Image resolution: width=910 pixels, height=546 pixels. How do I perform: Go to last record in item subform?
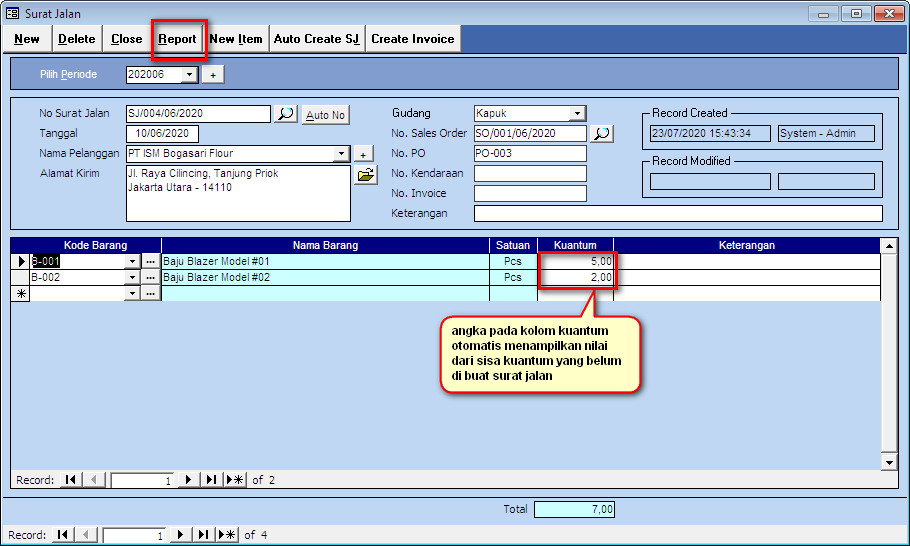211,480
